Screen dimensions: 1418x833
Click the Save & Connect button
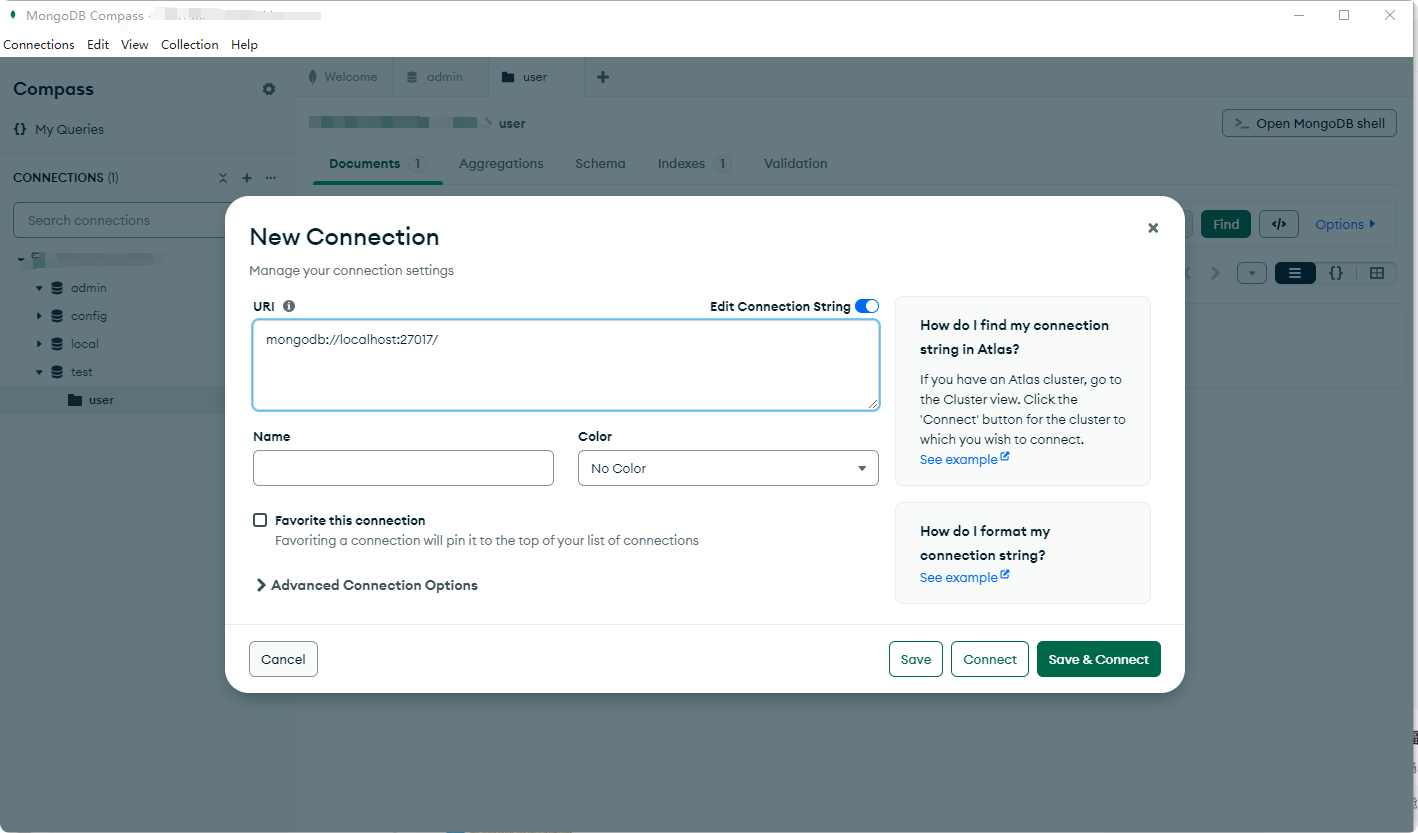1099,659
